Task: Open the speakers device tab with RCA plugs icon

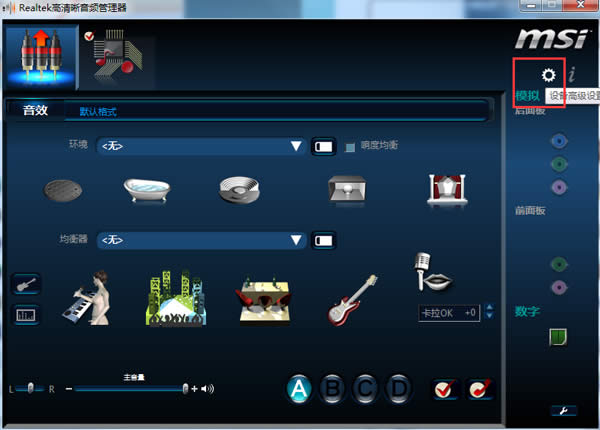Action: (41, 57)
